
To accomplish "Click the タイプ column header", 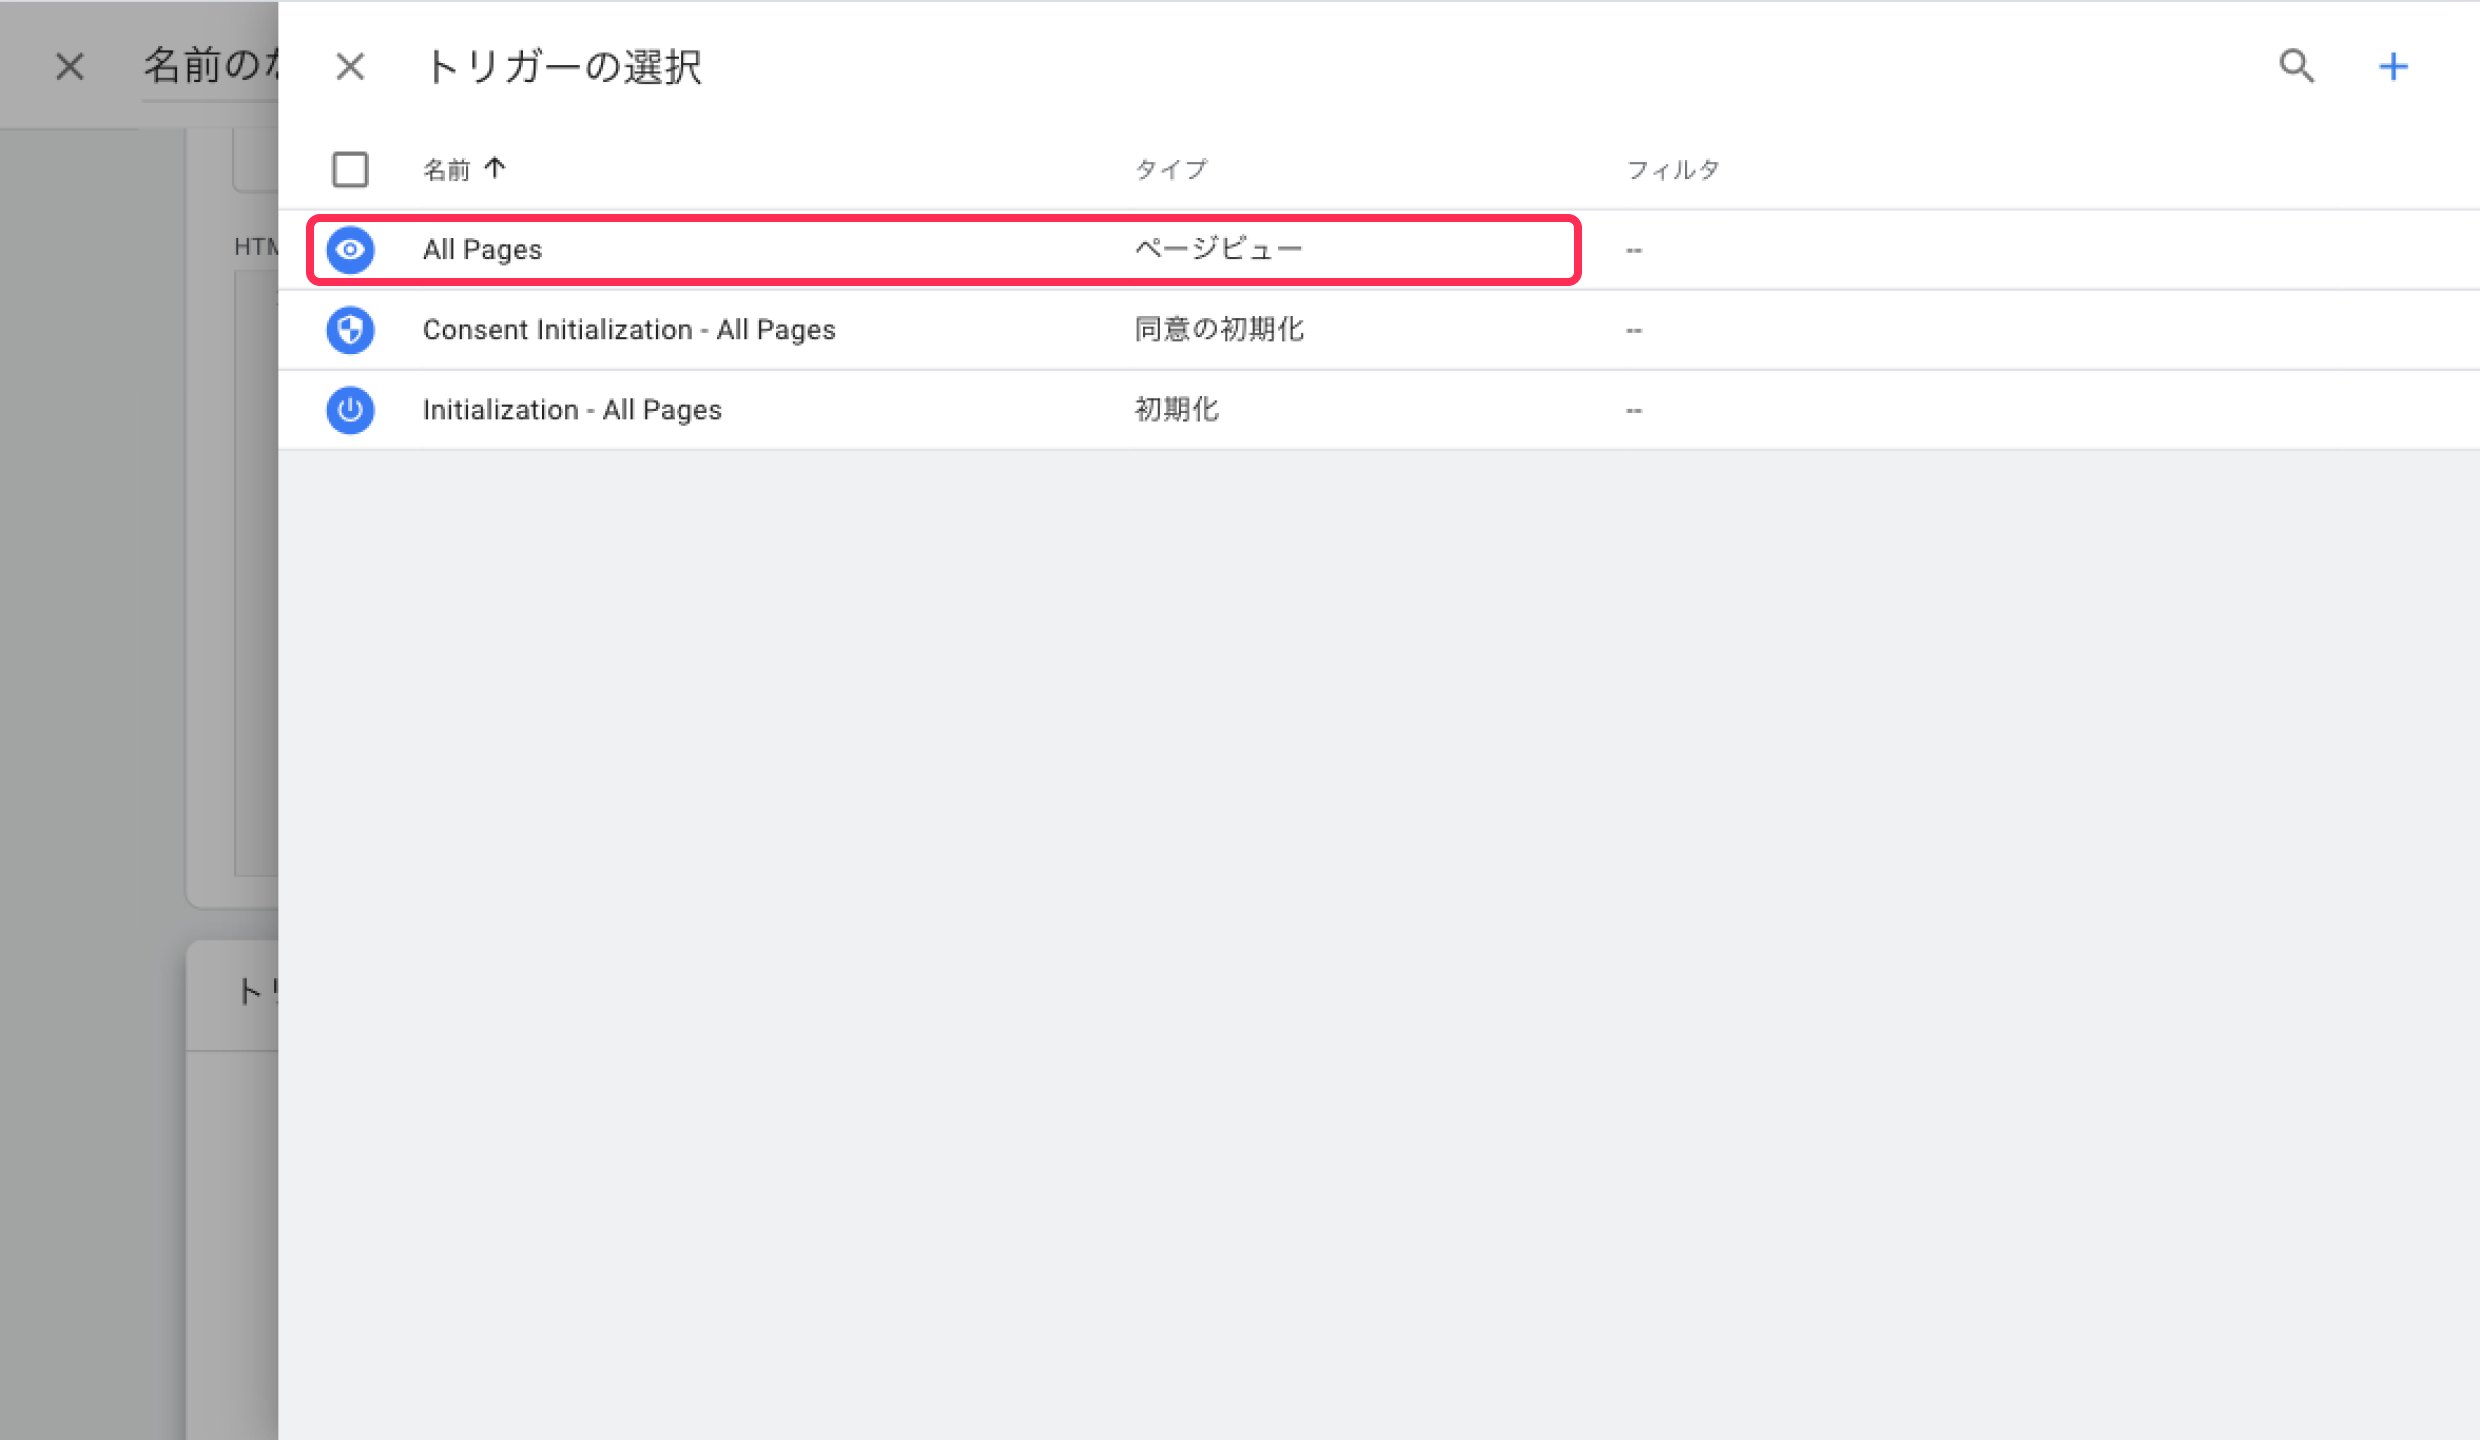I will coord(1170,170).
